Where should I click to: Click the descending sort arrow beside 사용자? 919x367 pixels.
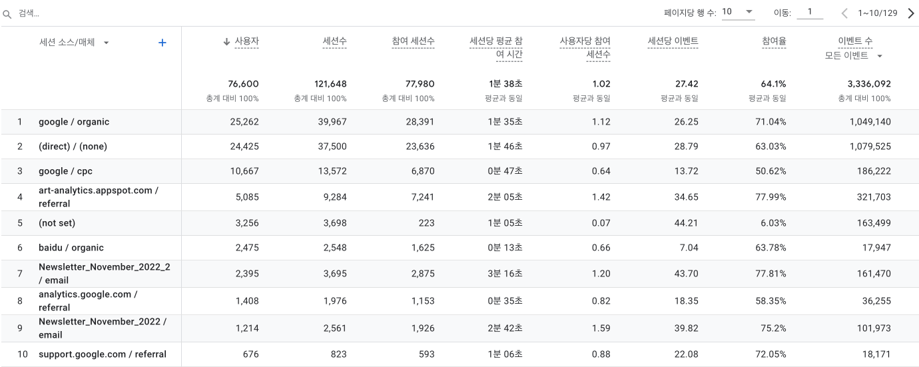(226, 41)
